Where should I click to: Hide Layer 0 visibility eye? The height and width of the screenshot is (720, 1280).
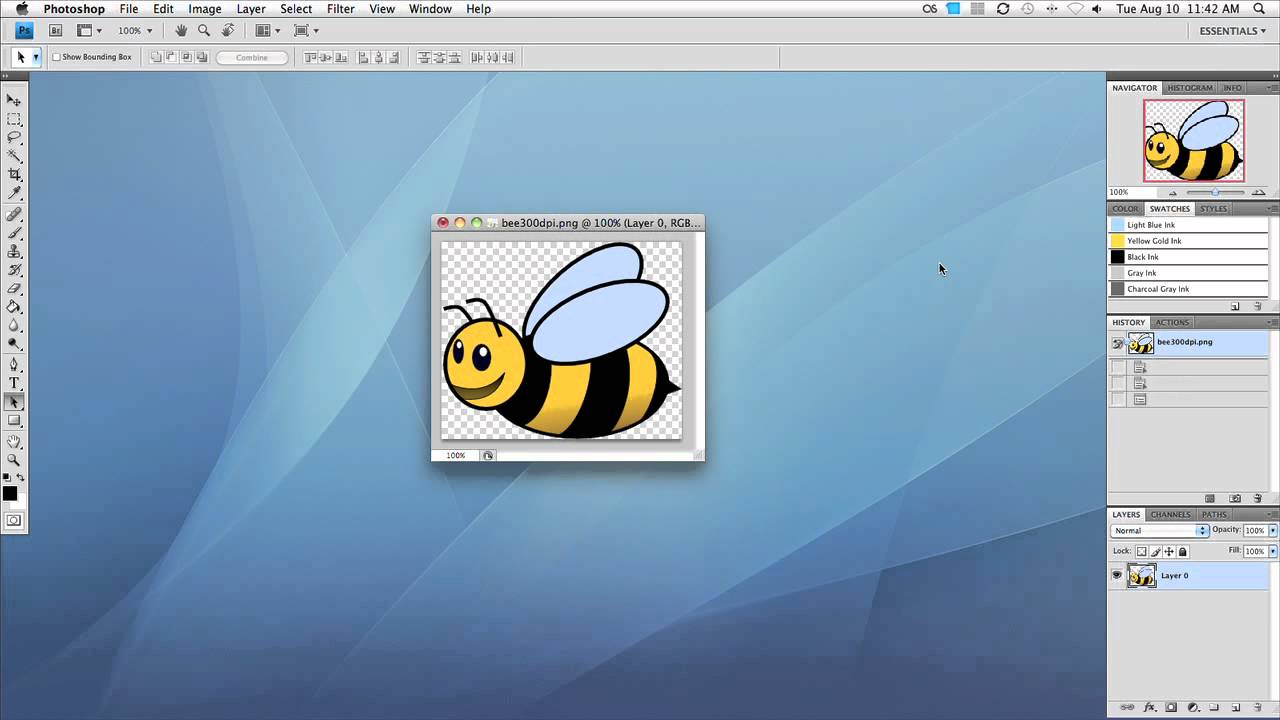click(x=1117, y=575)
